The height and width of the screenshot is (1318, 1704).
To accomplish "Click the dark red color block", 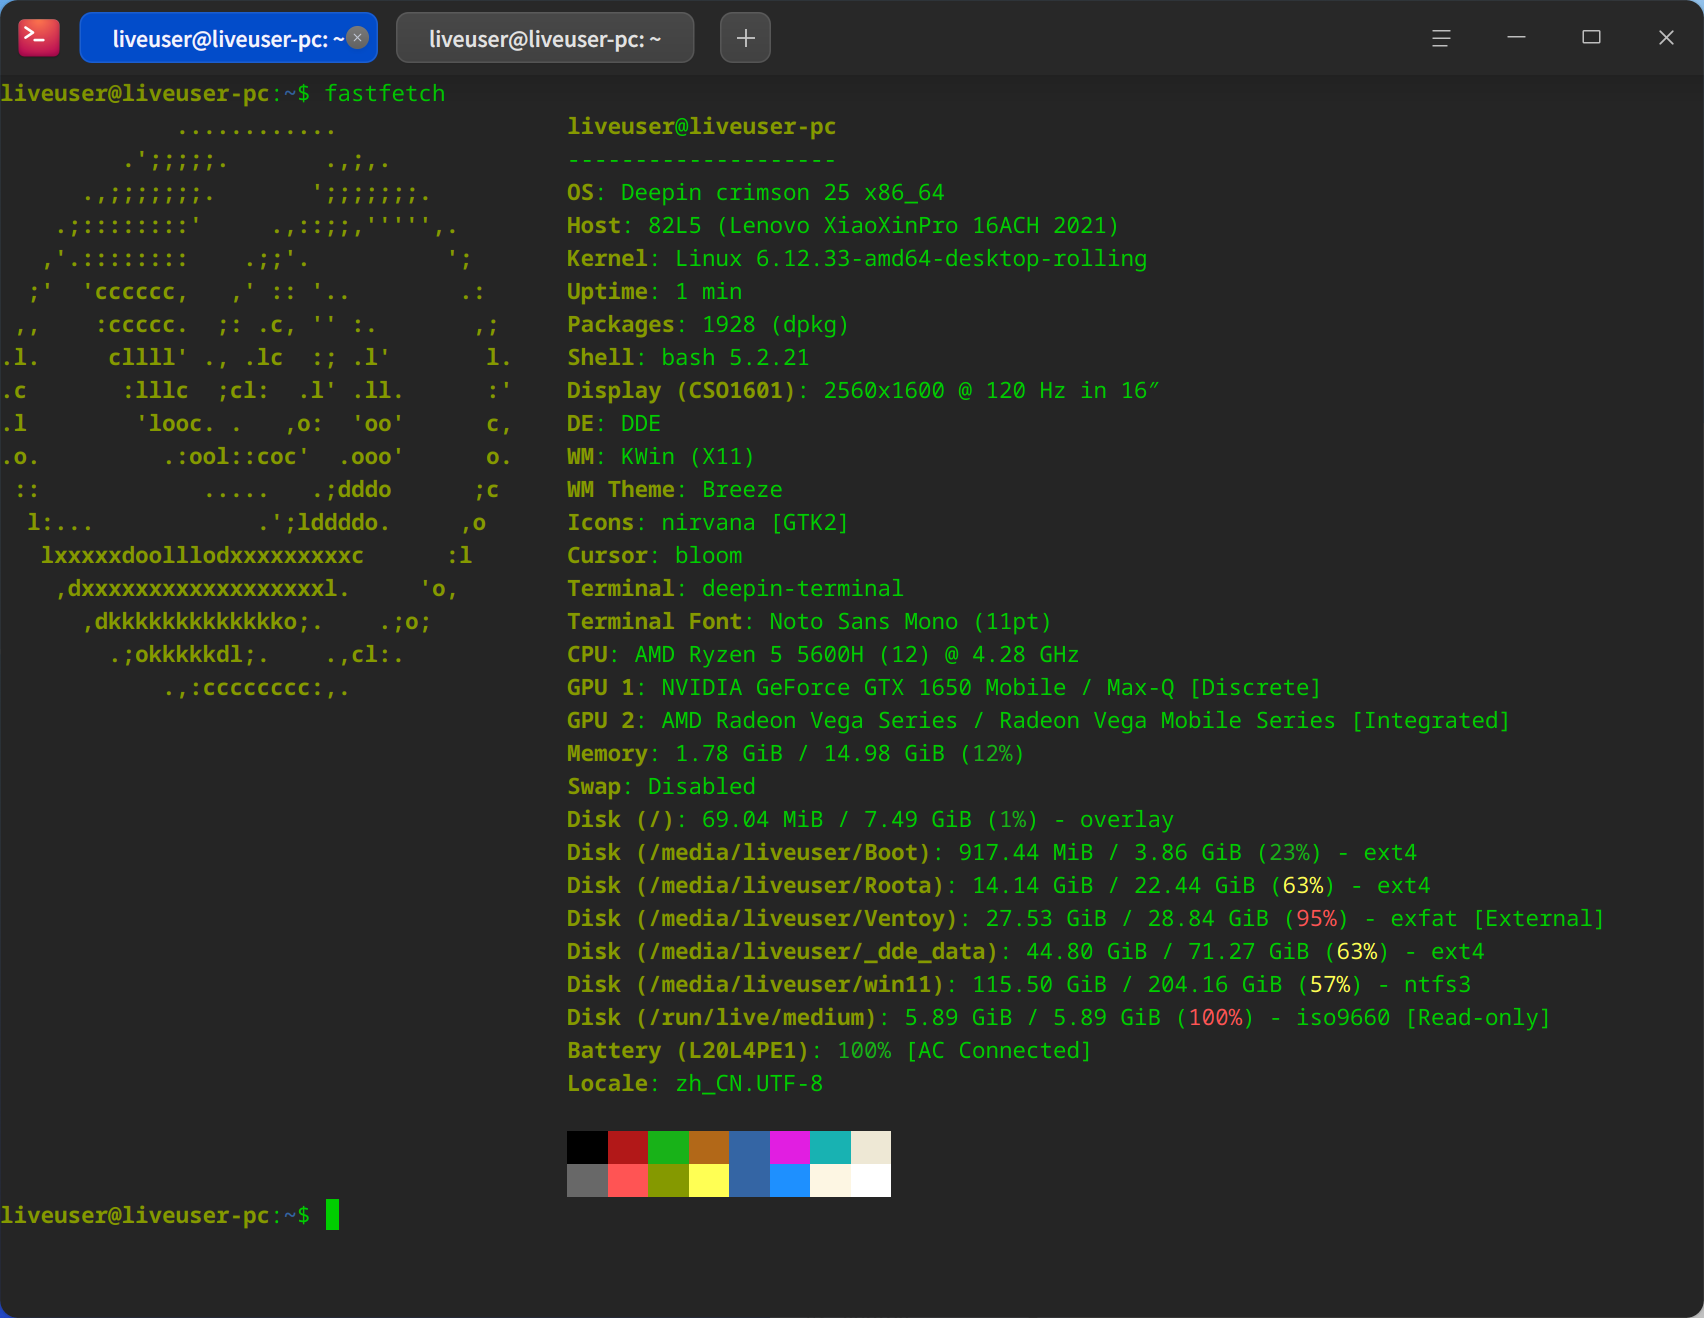I will click(x=628, y=1147).
